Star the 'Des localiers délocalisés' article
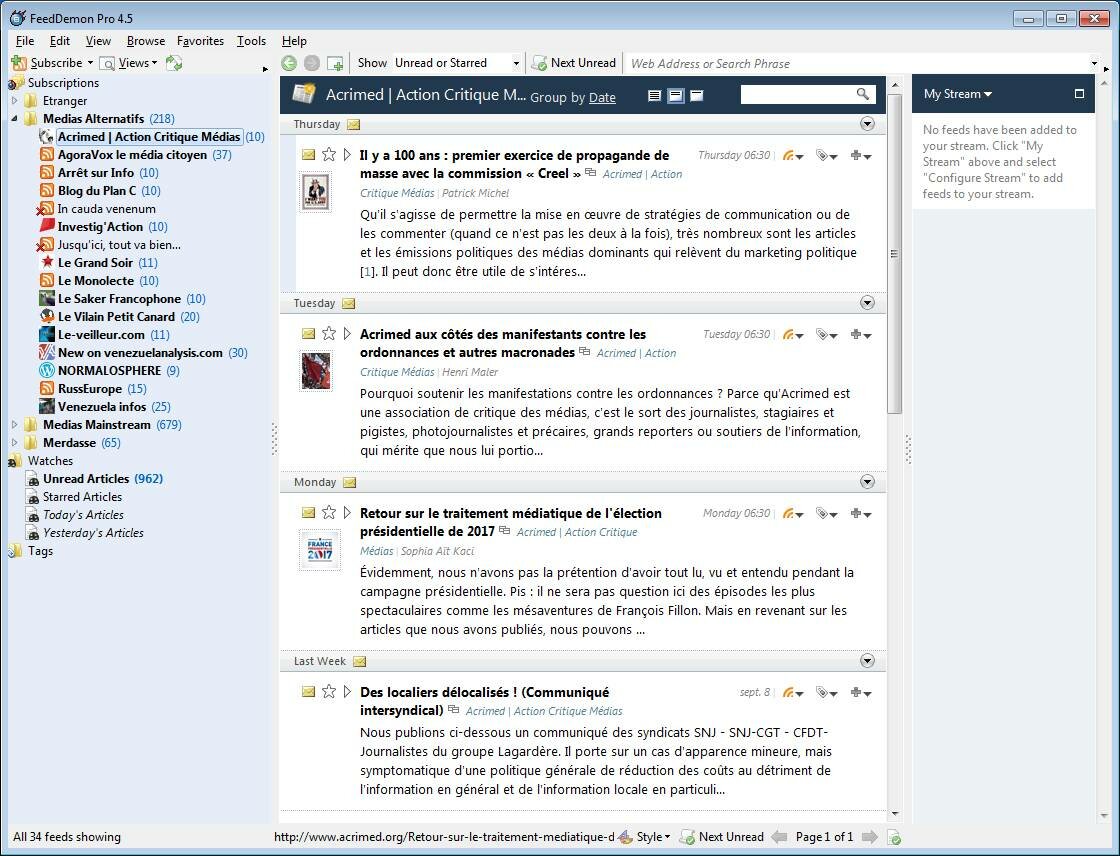This screenshot has width=1120, height=856. click(329, 691)
